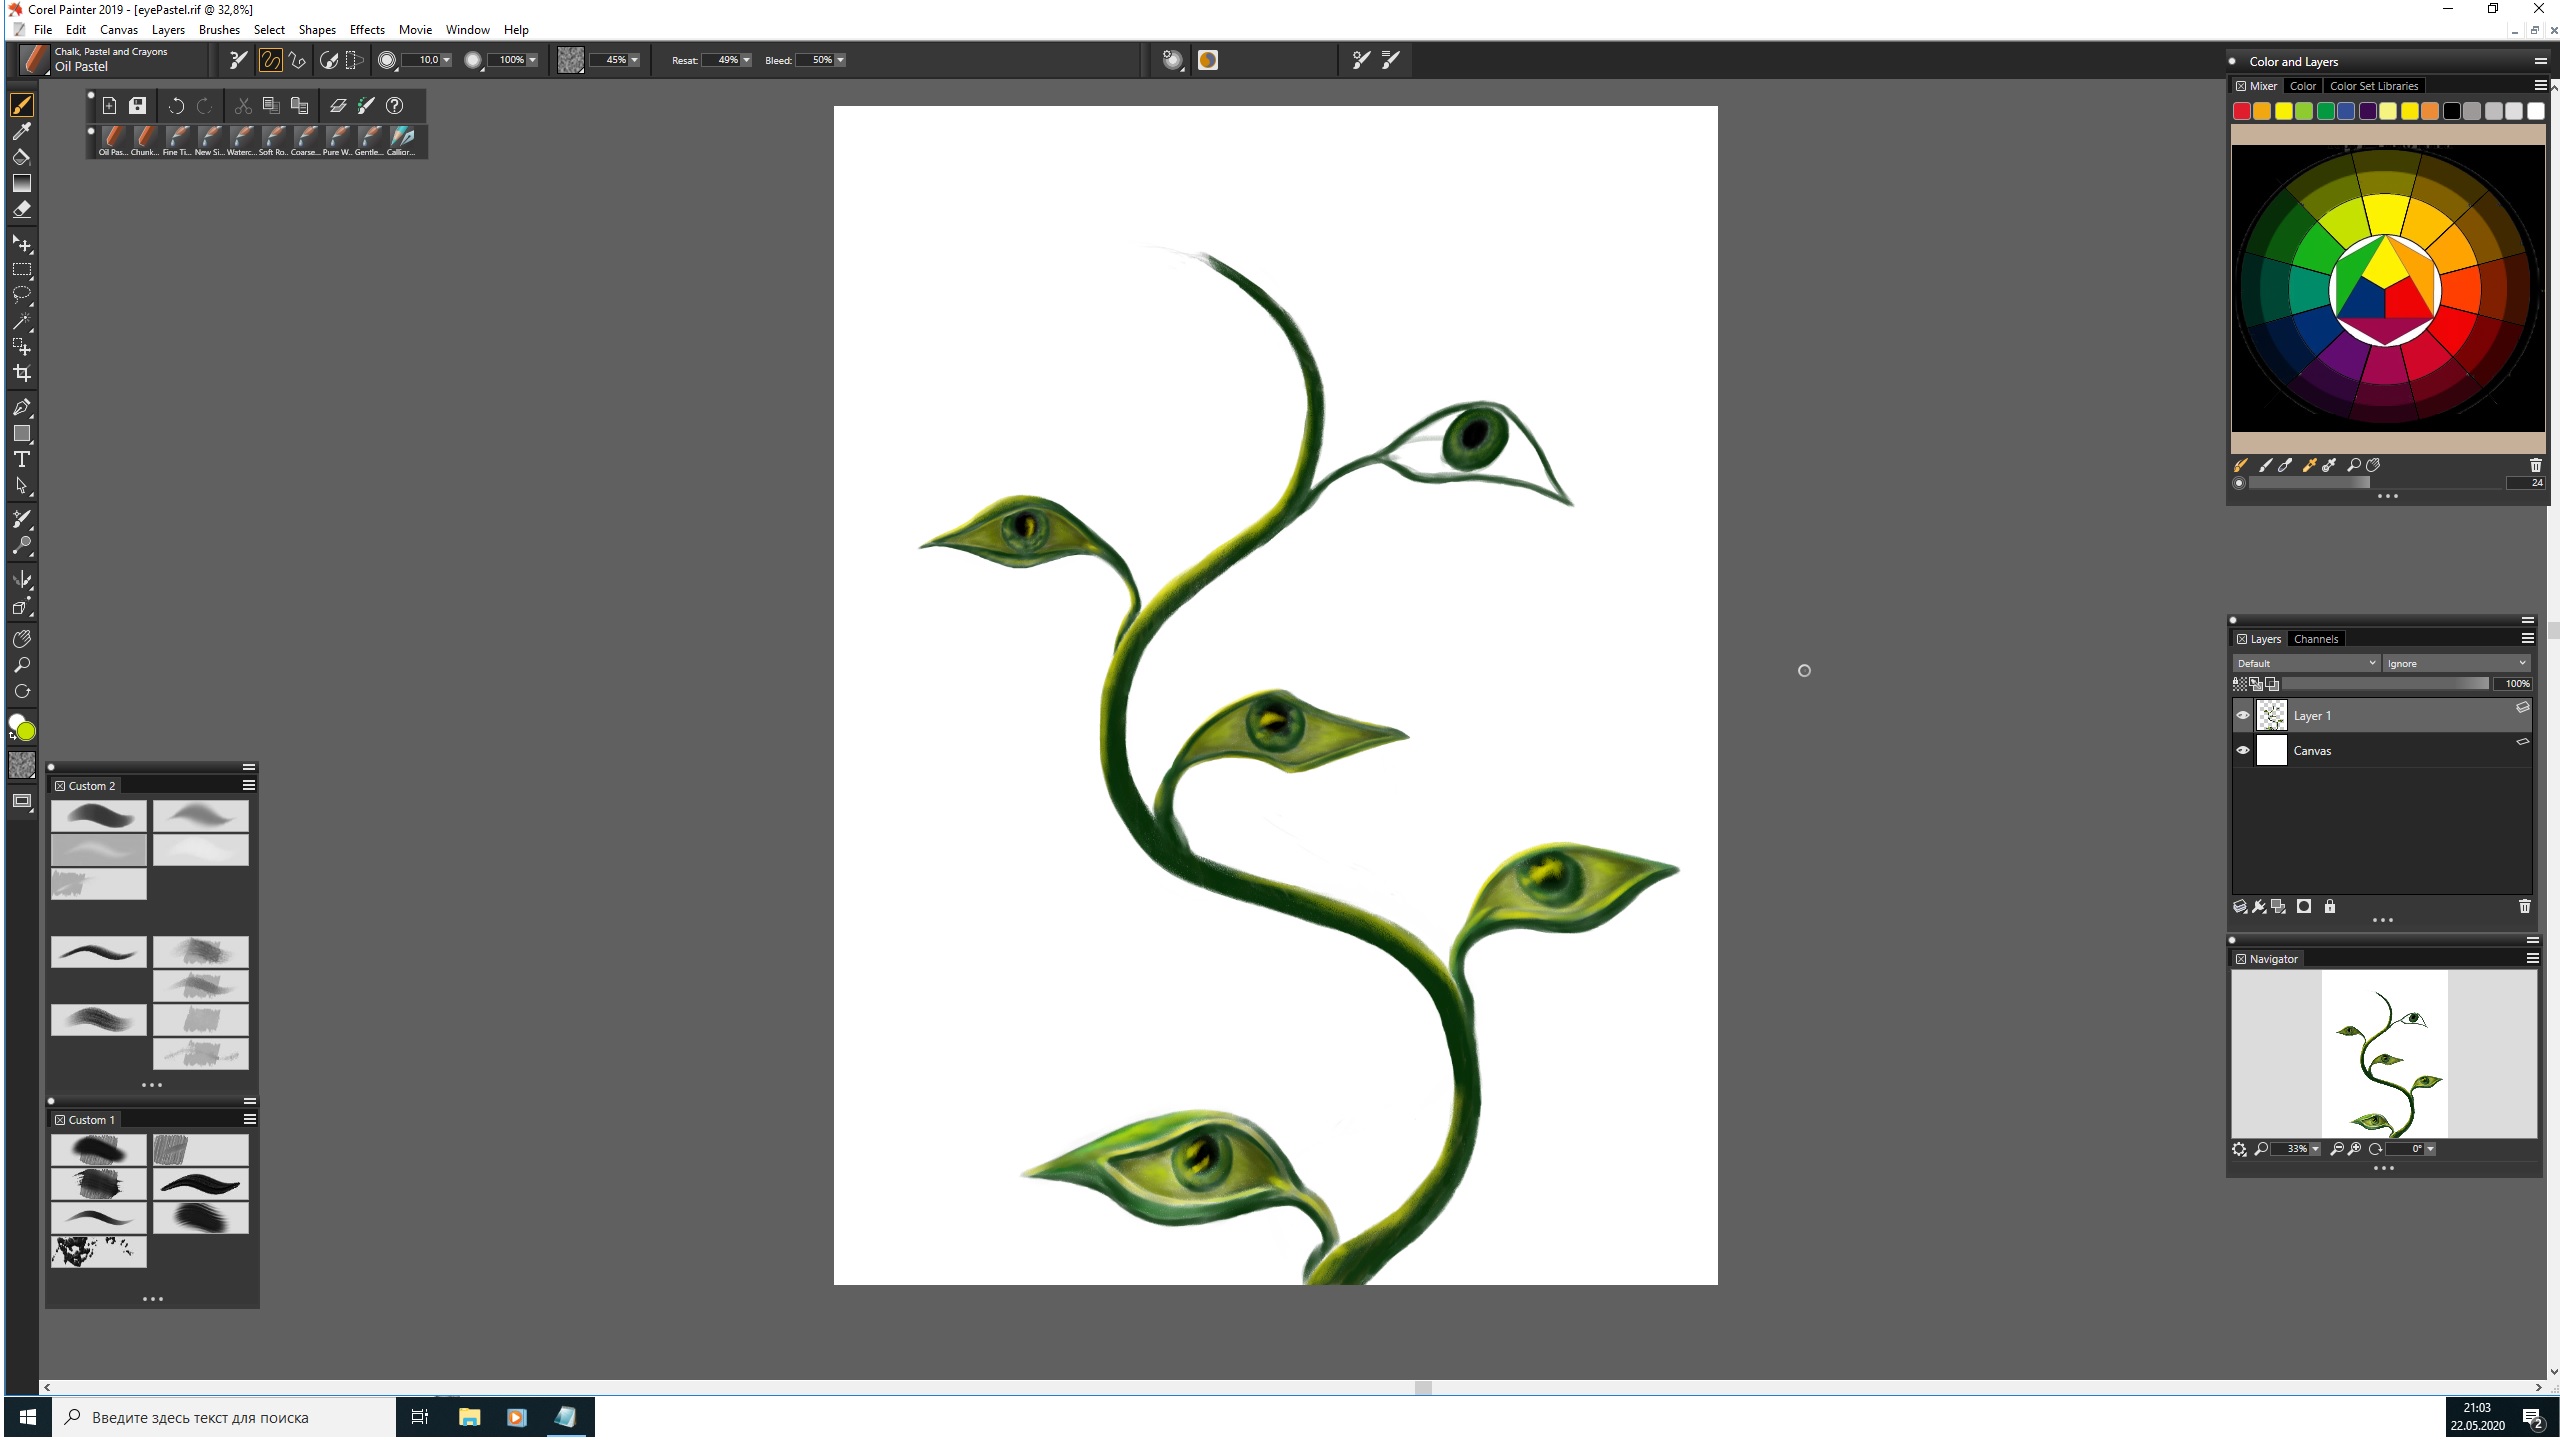Viewport: 2560px width, 1440px height.
Task: Choose the Magic Wand tool
Action: point(21,322)
